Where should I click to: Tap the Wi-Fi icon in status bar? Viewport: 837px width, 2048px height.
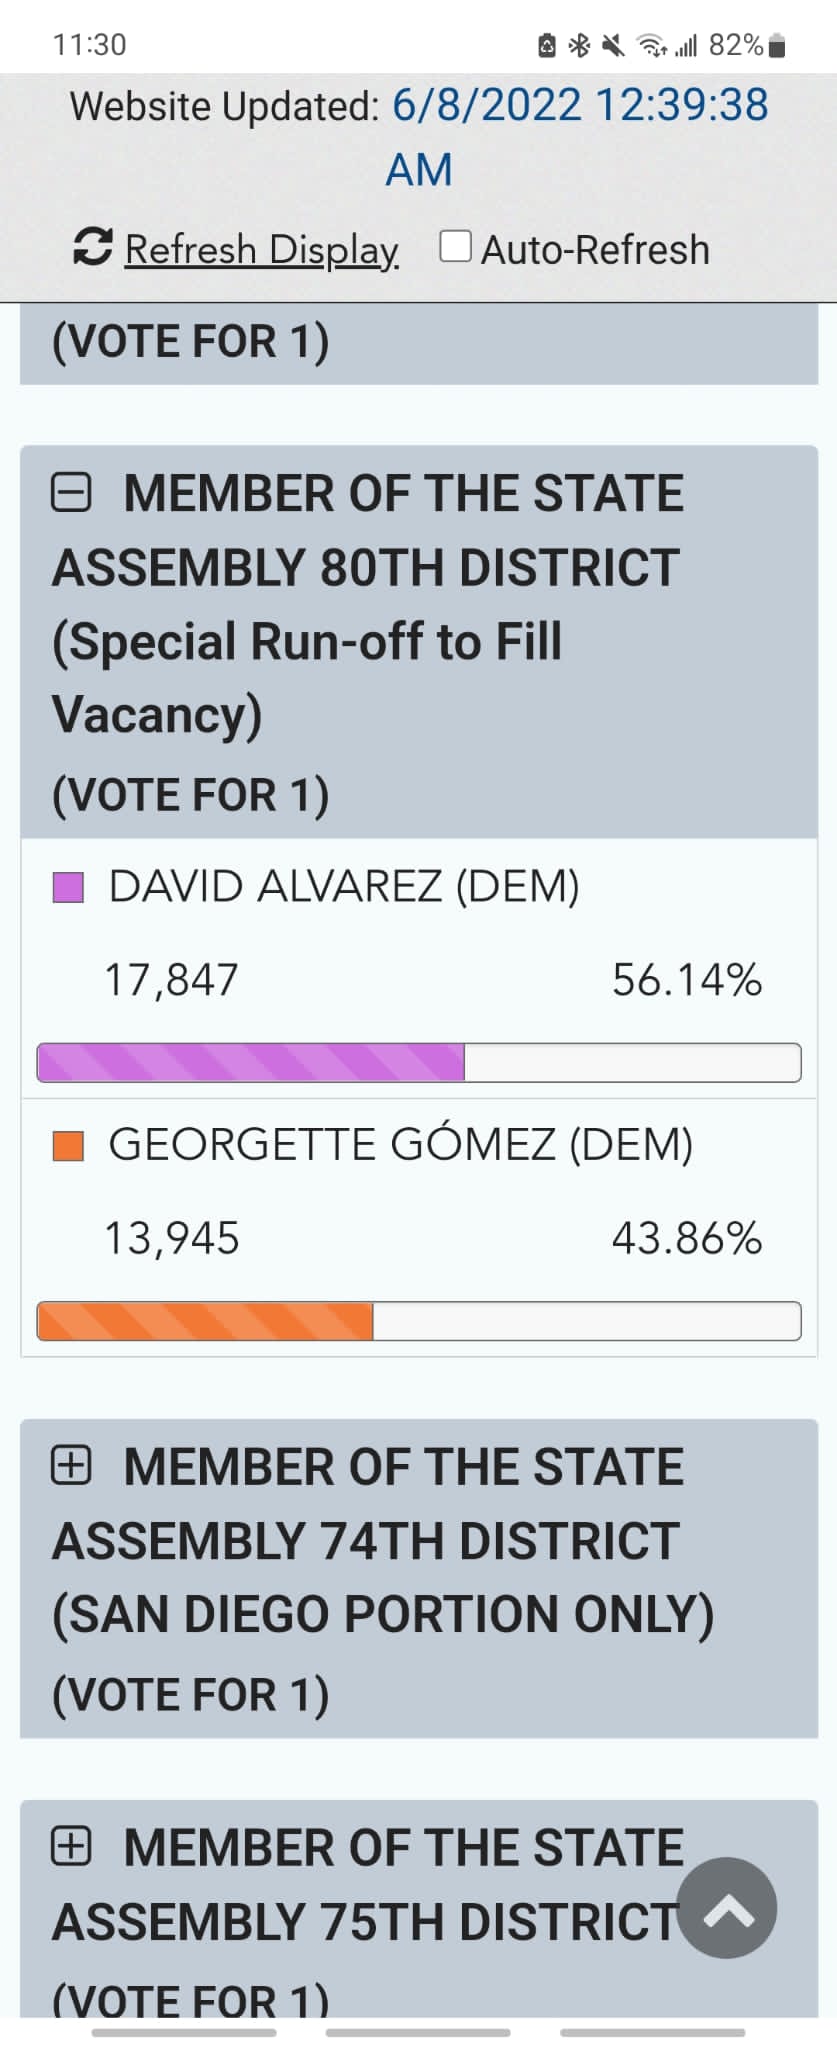[652, 46]
